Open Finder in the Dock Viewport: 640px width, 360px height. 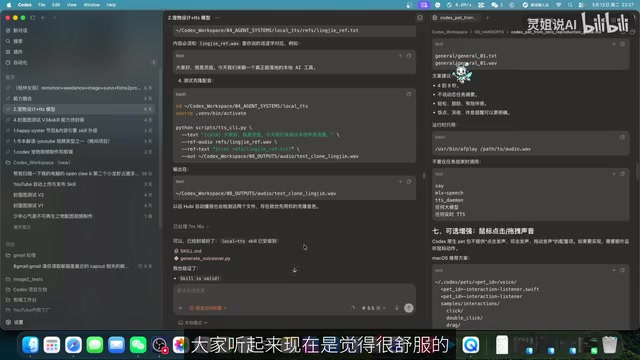point(30,345)
